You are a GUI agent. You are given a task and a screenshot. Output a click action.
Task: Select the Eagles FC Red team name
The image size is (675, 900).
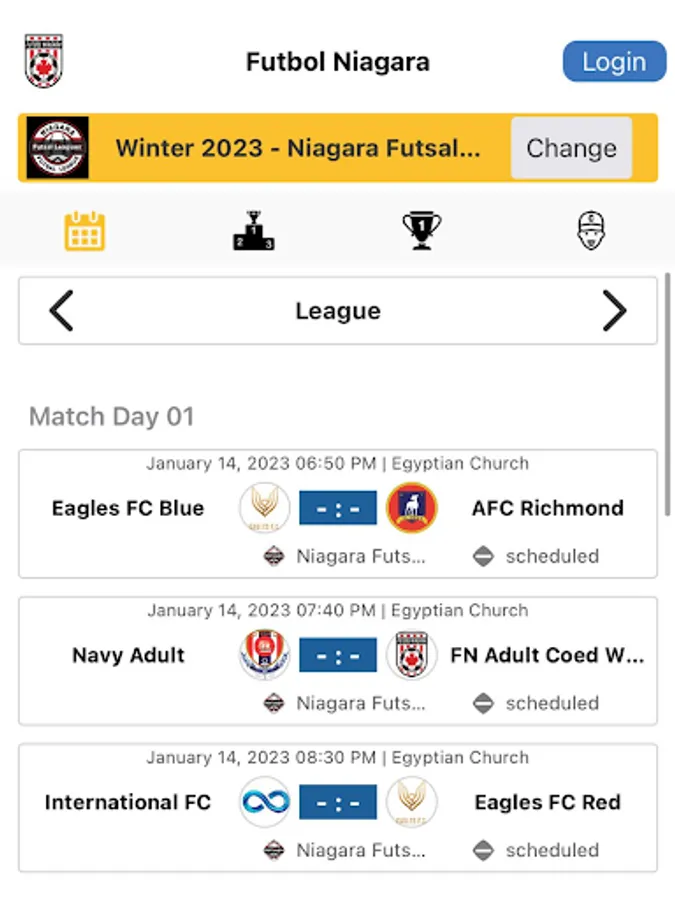(x=548, y=802)
